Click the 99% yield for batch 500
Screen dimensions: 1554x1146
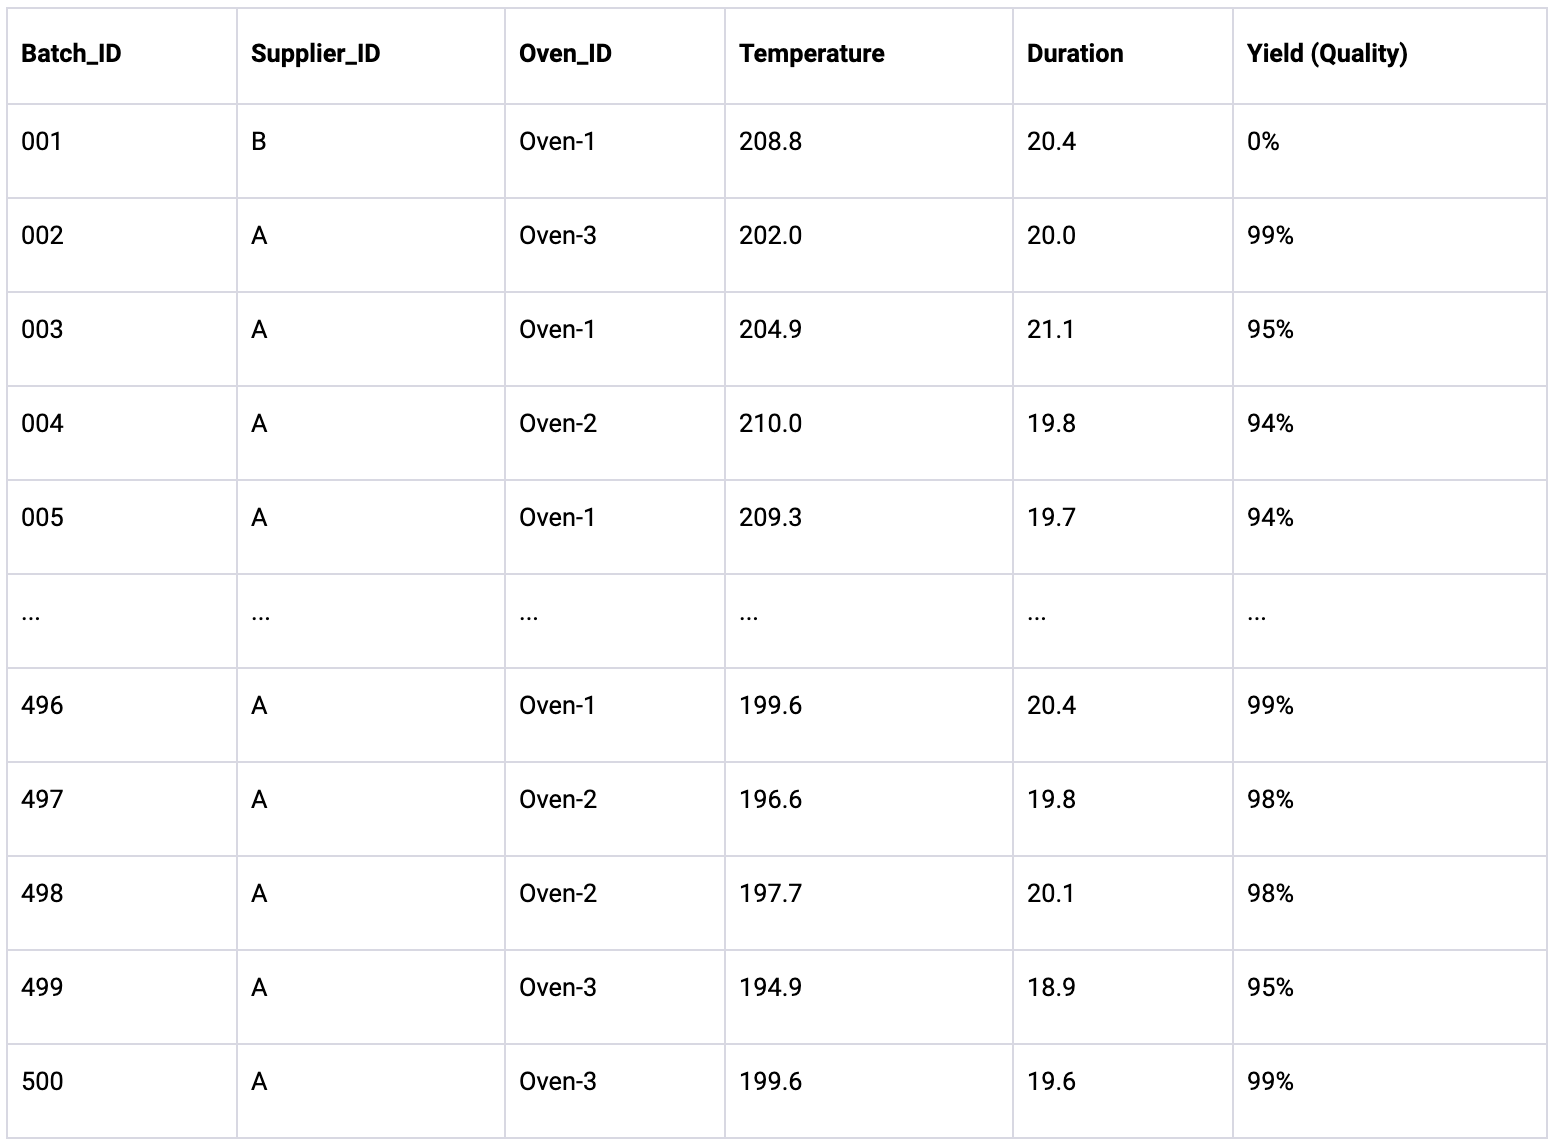tap(1270, 1082)
